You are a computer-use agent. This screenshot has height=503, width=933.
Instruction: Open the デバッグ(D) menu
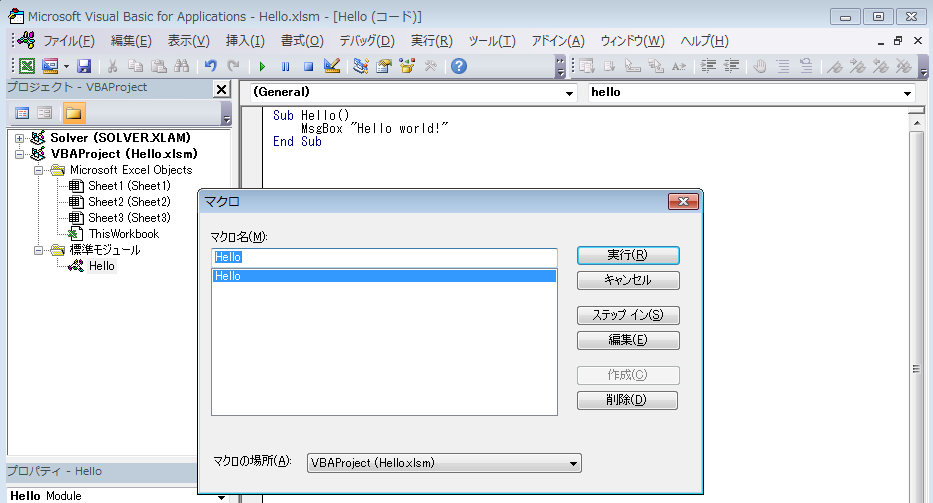click(367, 41)
